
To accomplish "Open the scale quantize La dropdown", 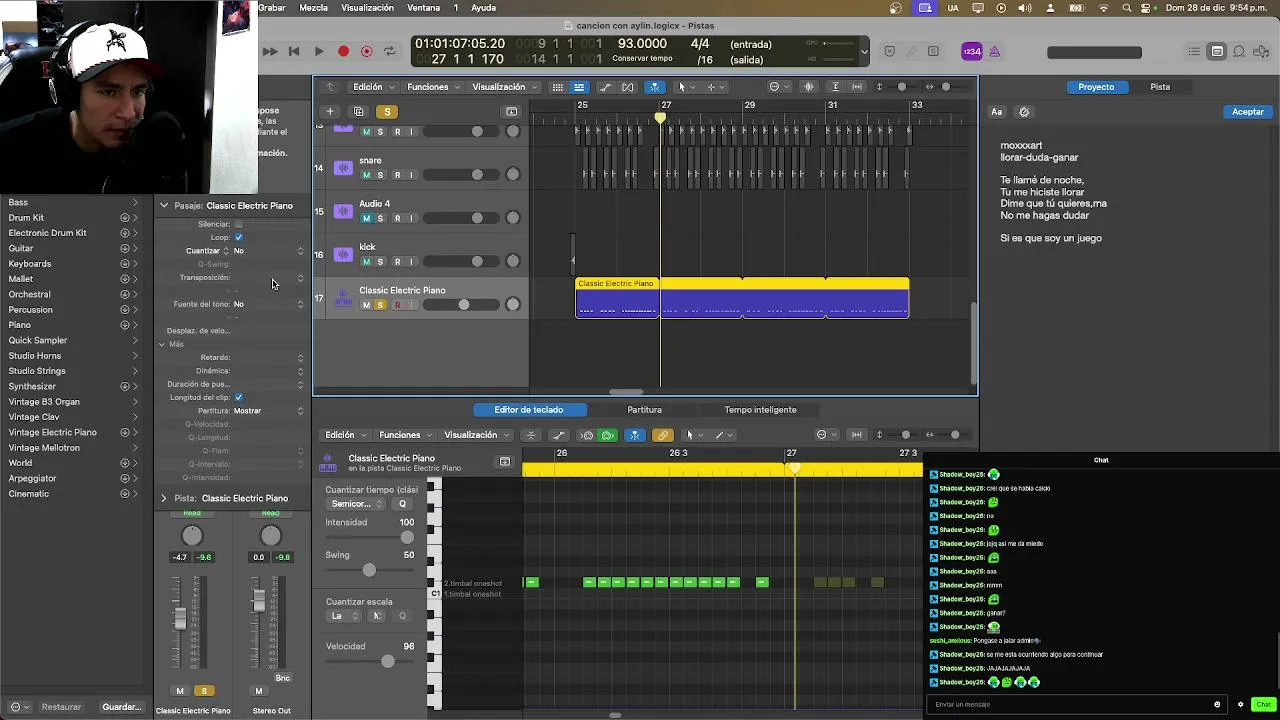I will click(x=343, y=616).
